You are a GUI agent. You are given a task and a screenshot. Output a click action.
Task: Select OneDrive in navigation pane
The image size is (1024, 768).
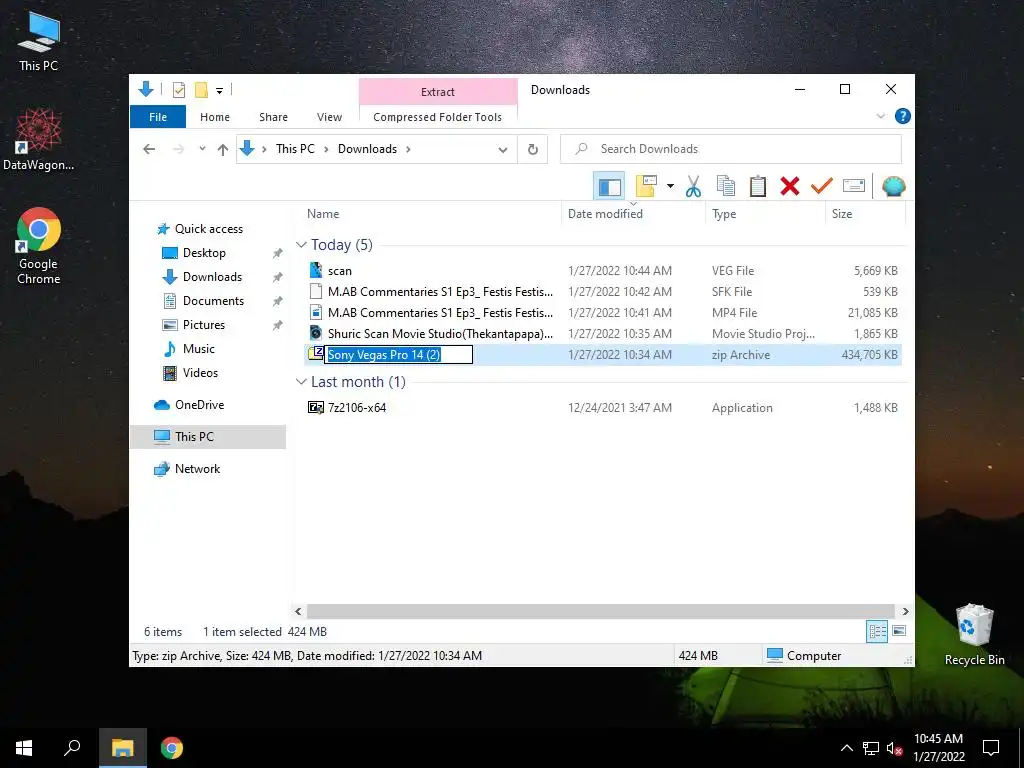tap(199, 405)
